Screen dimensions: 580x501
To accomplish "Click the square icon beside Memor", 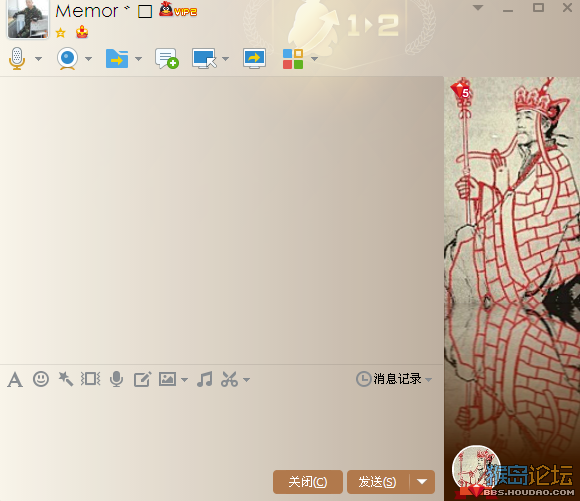I will (x=145, y=11).
